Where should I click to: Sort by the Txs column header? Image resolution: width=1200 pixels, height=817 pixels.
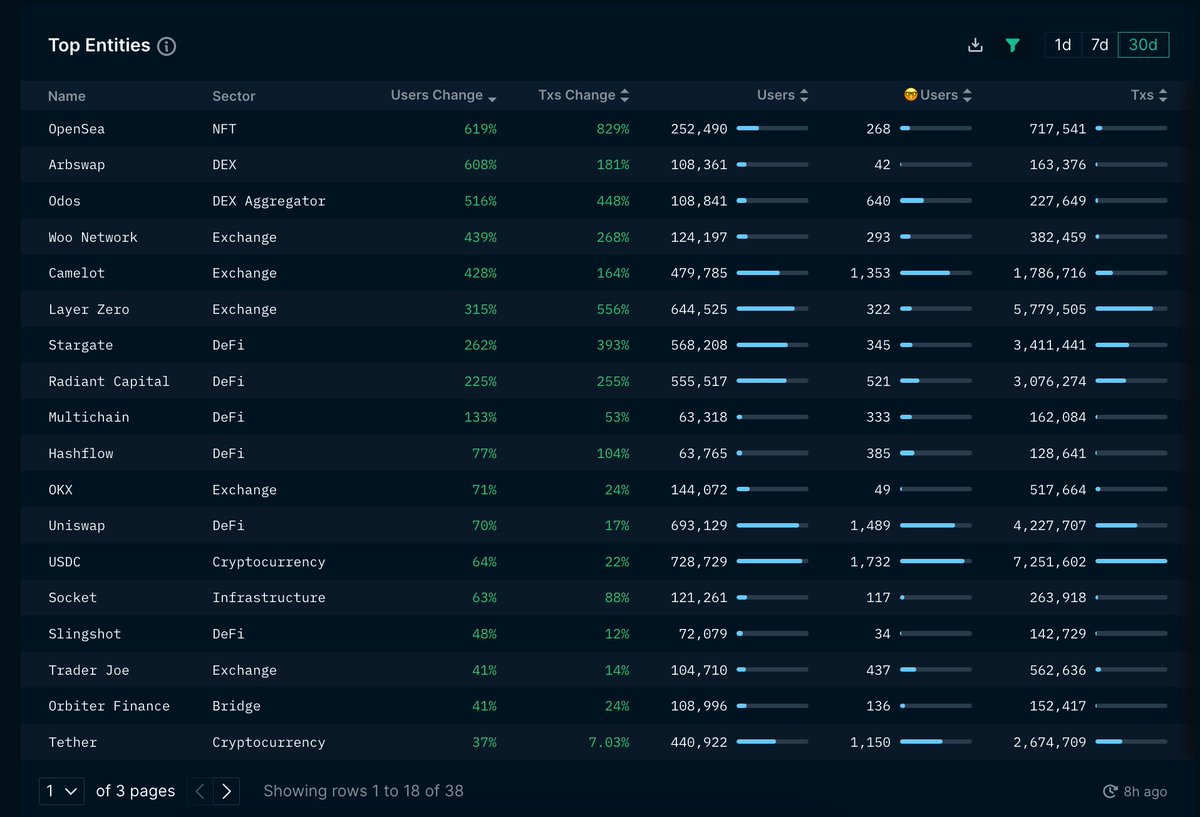(x=1149, y=95)
